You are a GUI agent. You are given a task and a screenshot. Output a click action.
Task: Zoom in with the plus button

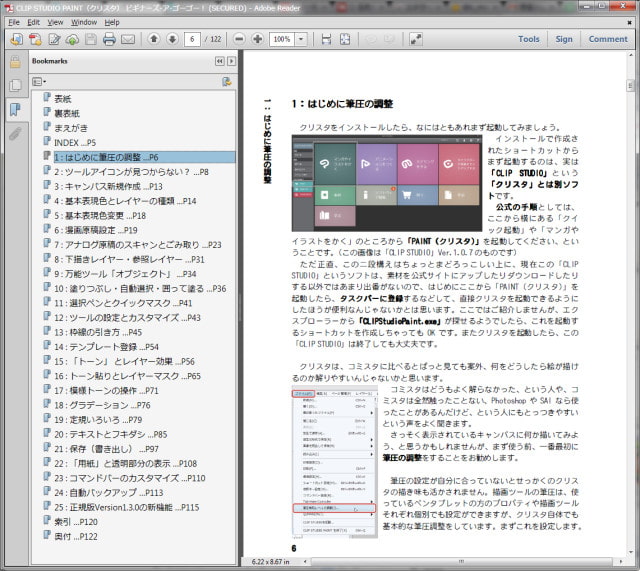click(x=257, y=40)
